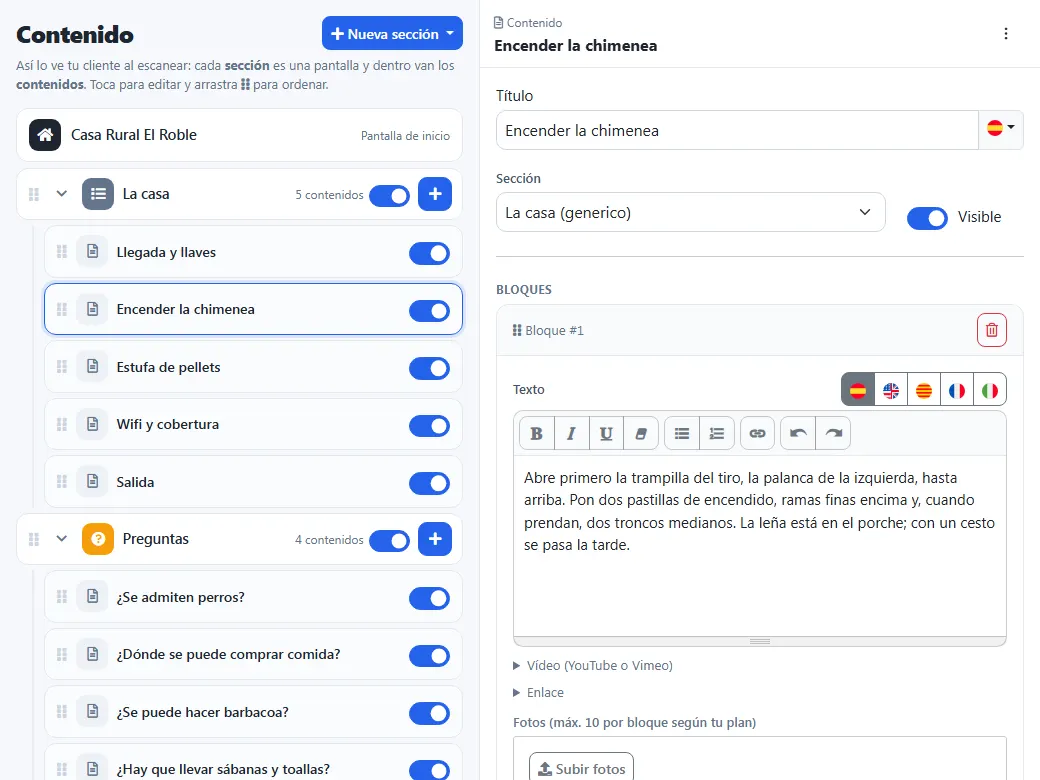The height and width of the screenshot is (780, 1040).
Task: Click the home icon of Casa Rural El Roble
Action: click(x=45, y=135)
